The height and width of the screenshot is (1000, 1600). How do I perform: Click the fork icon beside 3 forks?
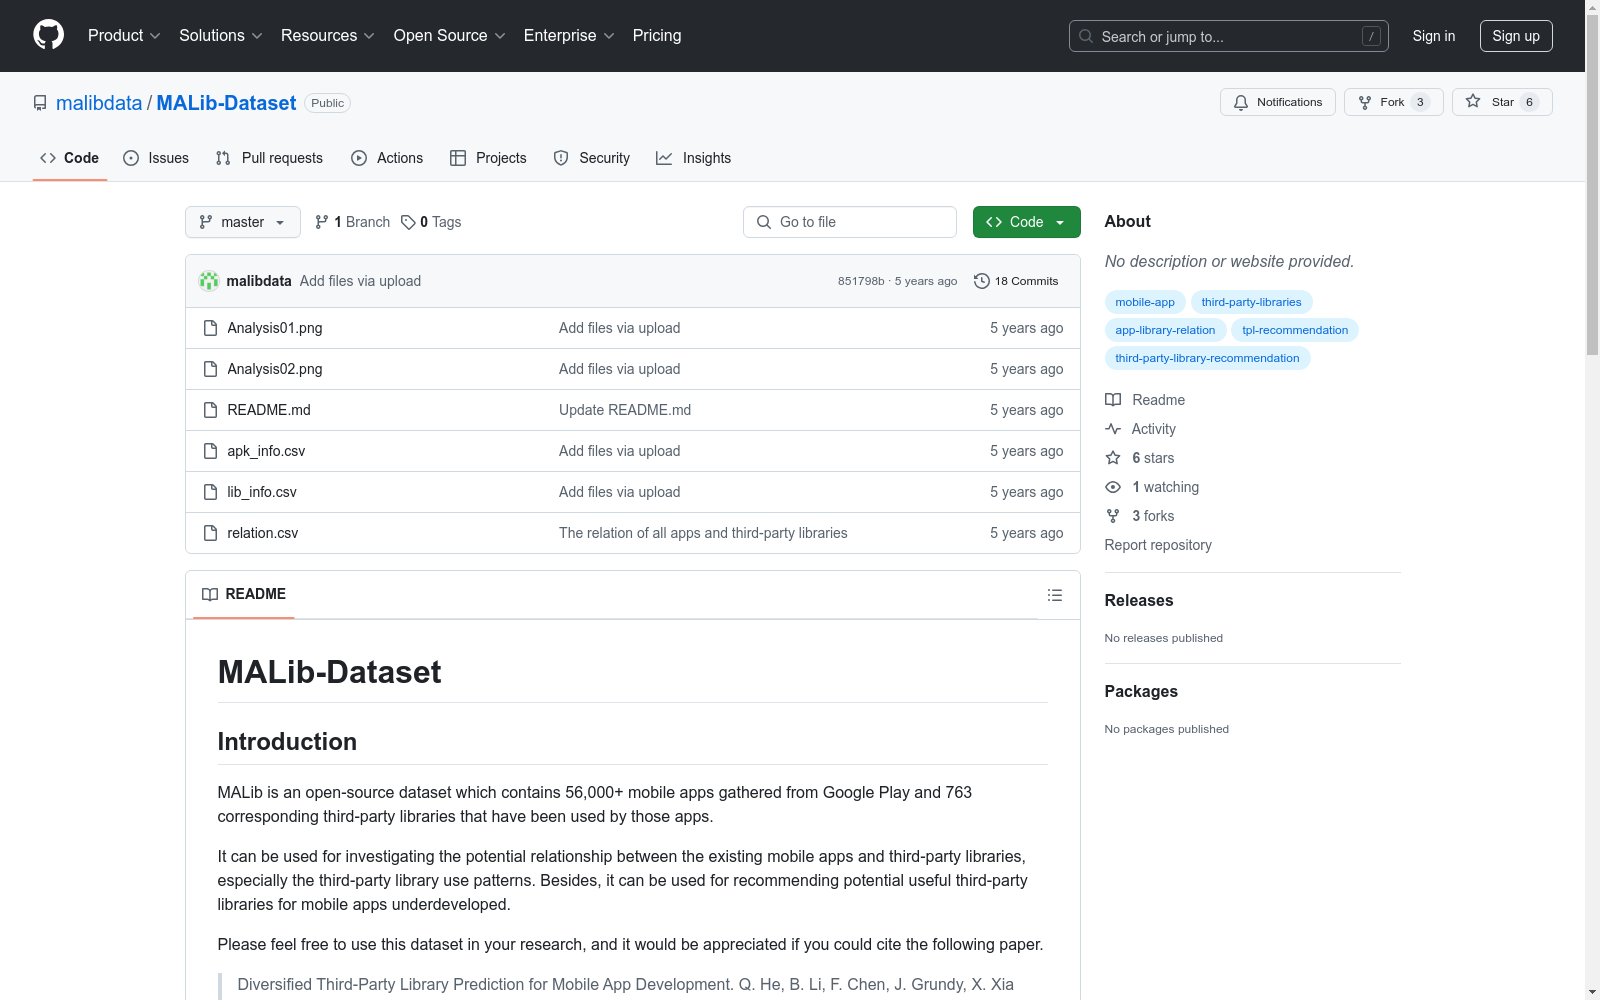coord(1113,516)
